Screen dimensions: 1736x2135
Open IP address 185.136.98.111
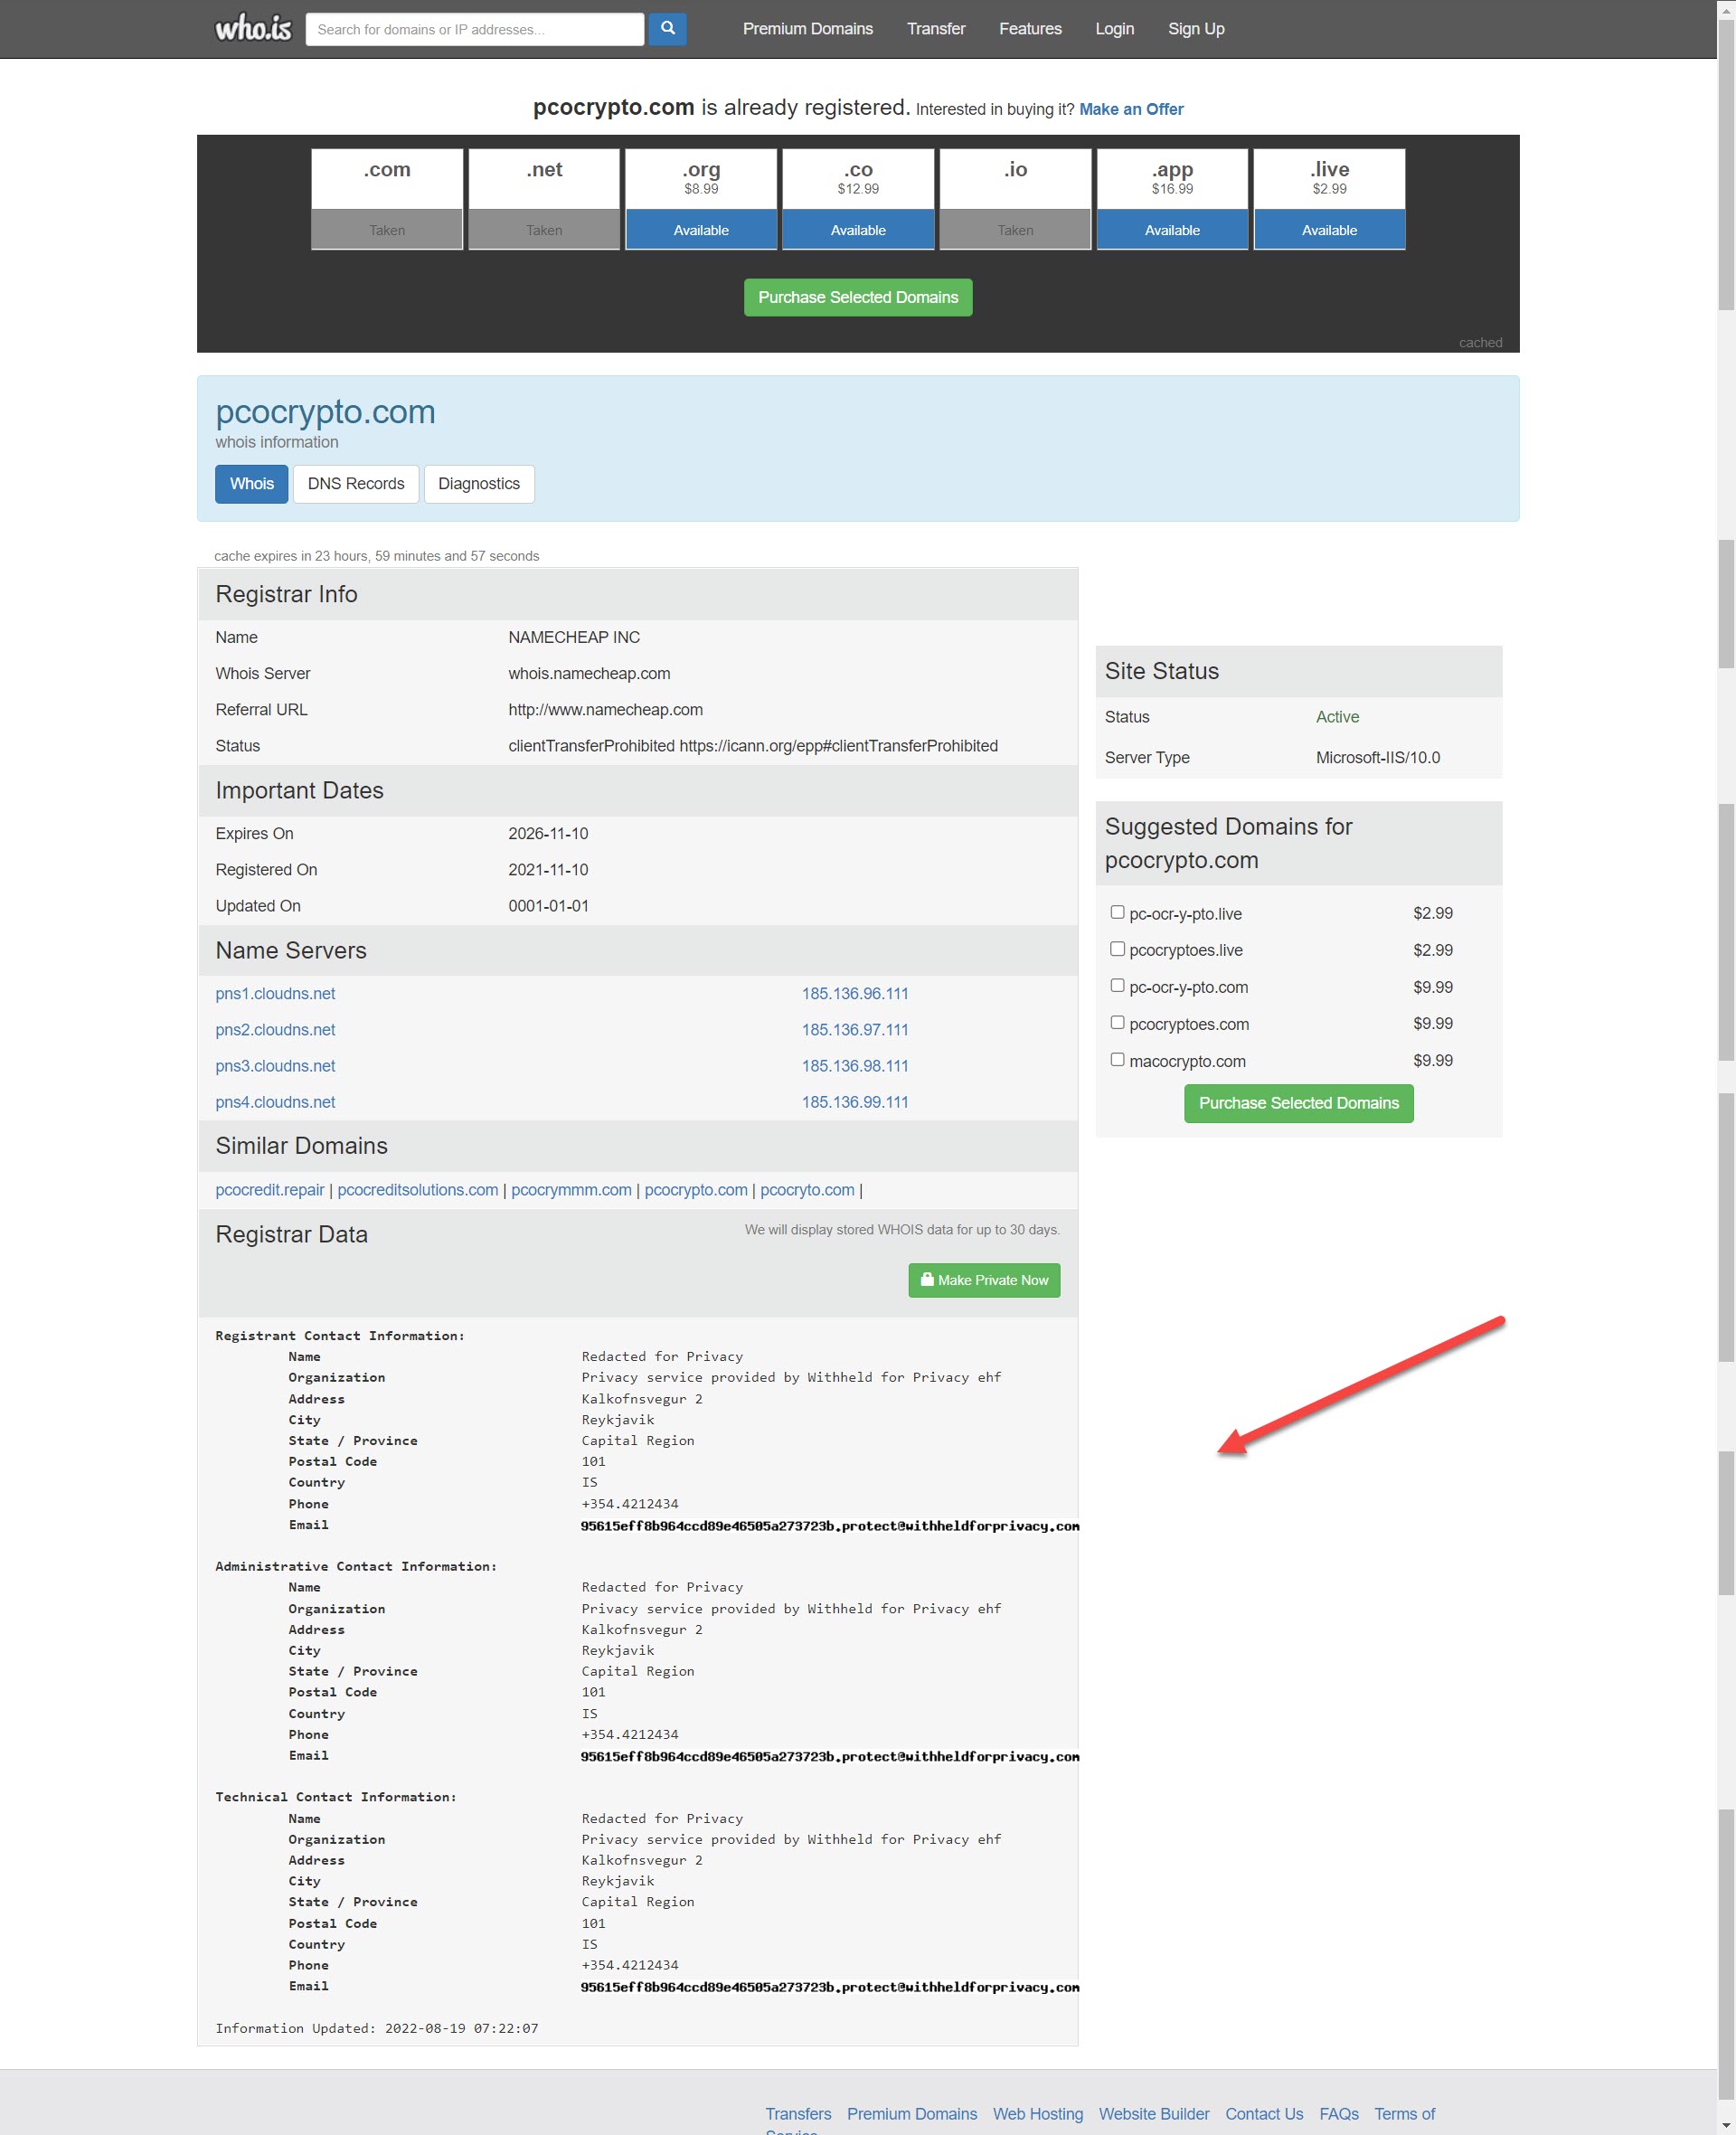(855, 1066)
